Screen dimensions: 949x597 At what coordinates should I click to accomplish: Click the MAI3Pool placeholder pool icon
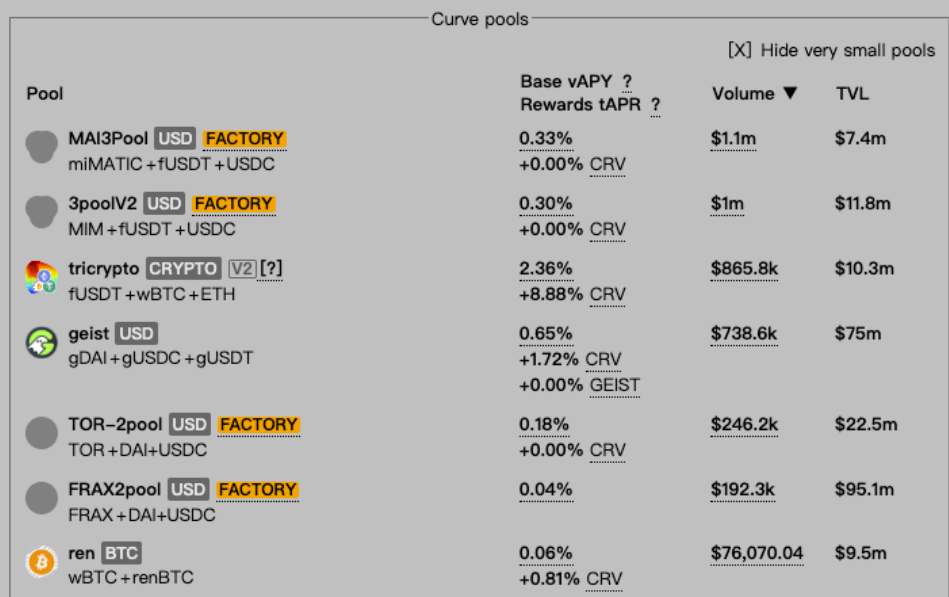[x=41, y=147]
